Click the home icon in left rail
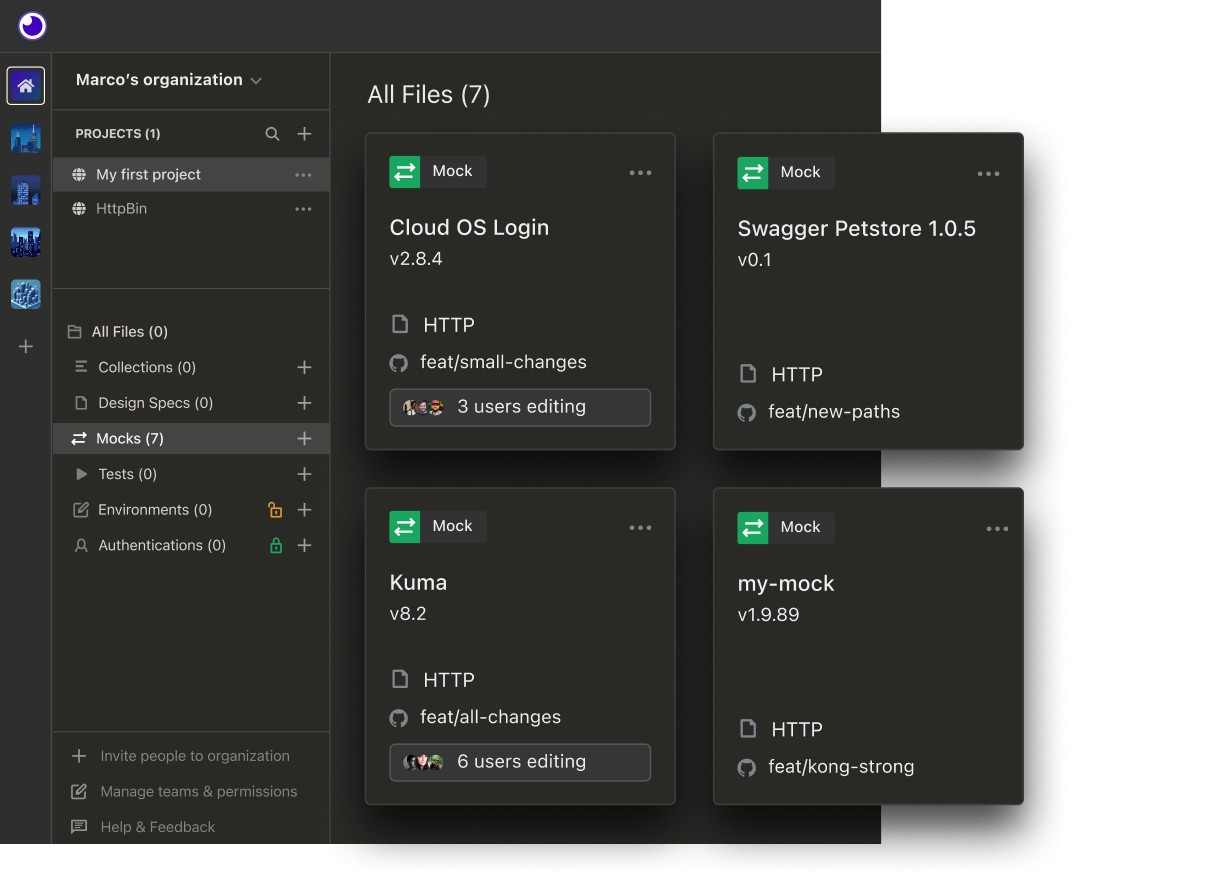Viewport: 1222px width, 879px height. pos(26,86)
